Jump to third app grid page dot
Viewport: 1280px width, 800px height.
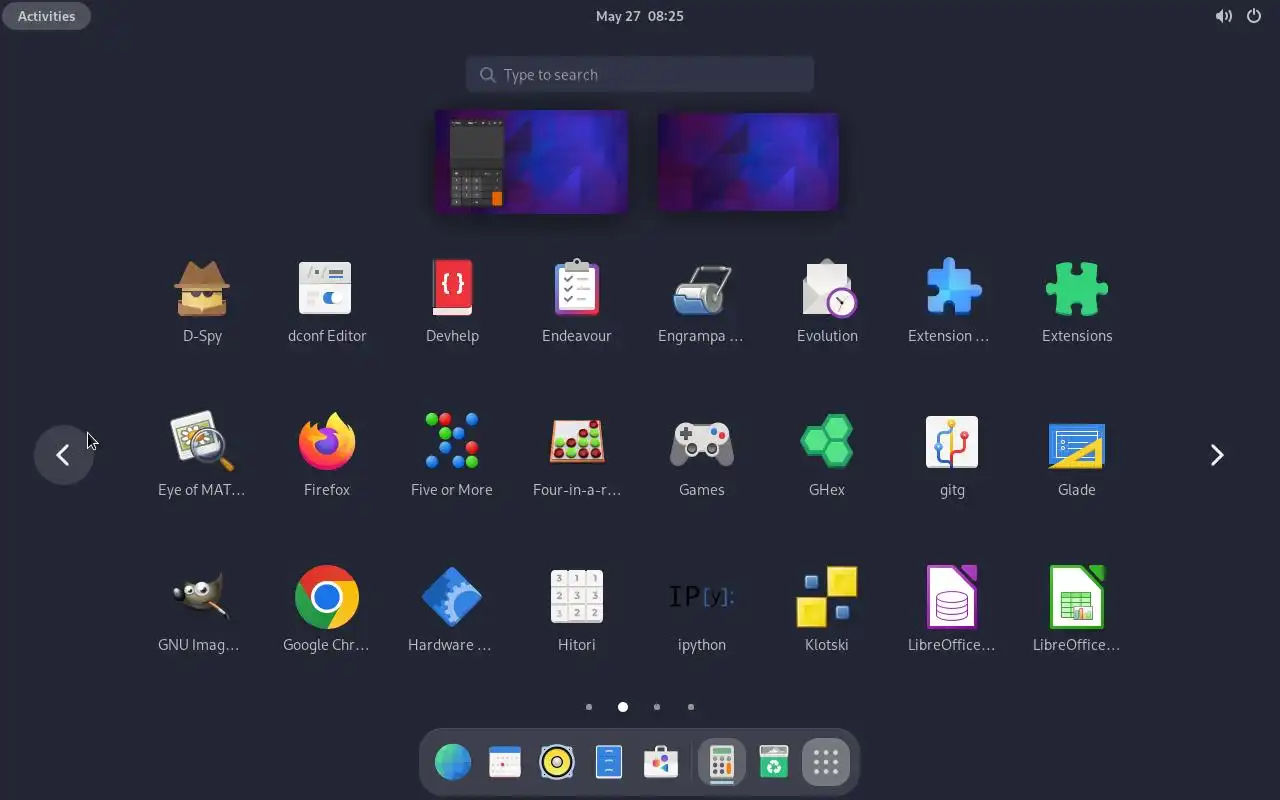coord(657,707)
